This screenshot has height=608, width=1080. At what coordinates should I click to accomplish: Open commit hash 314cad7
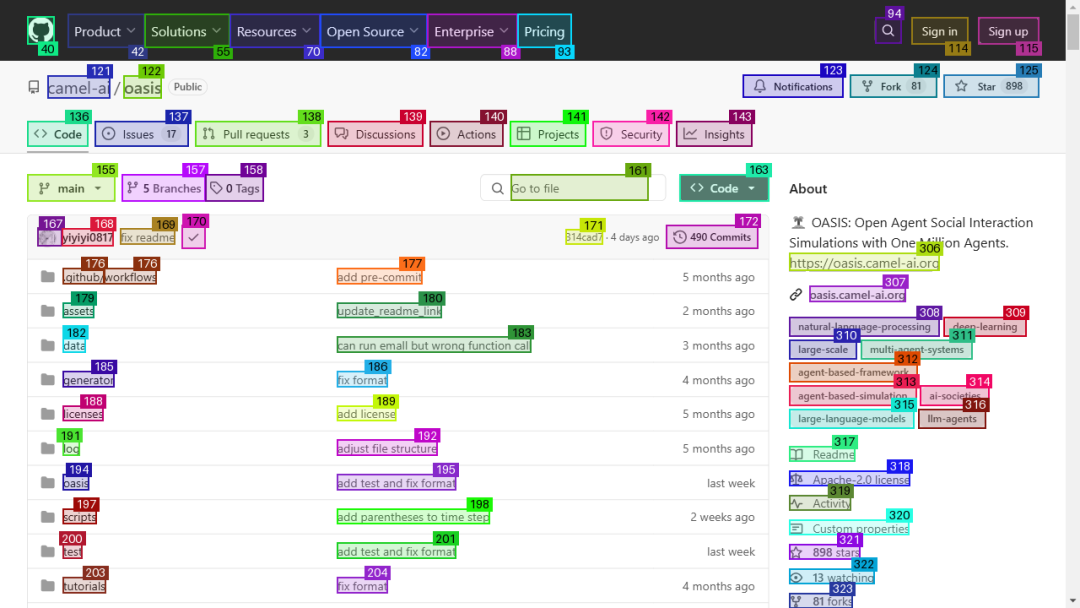pos(584,237)
